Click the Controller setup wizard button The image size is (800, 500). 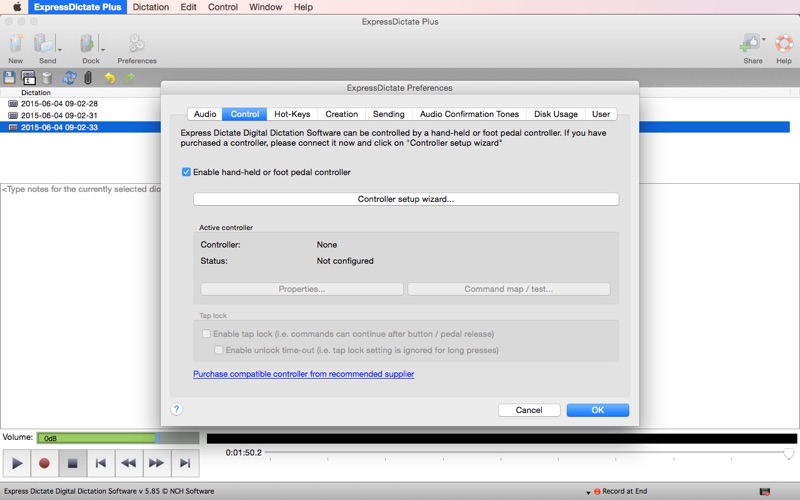coord(405,199)
